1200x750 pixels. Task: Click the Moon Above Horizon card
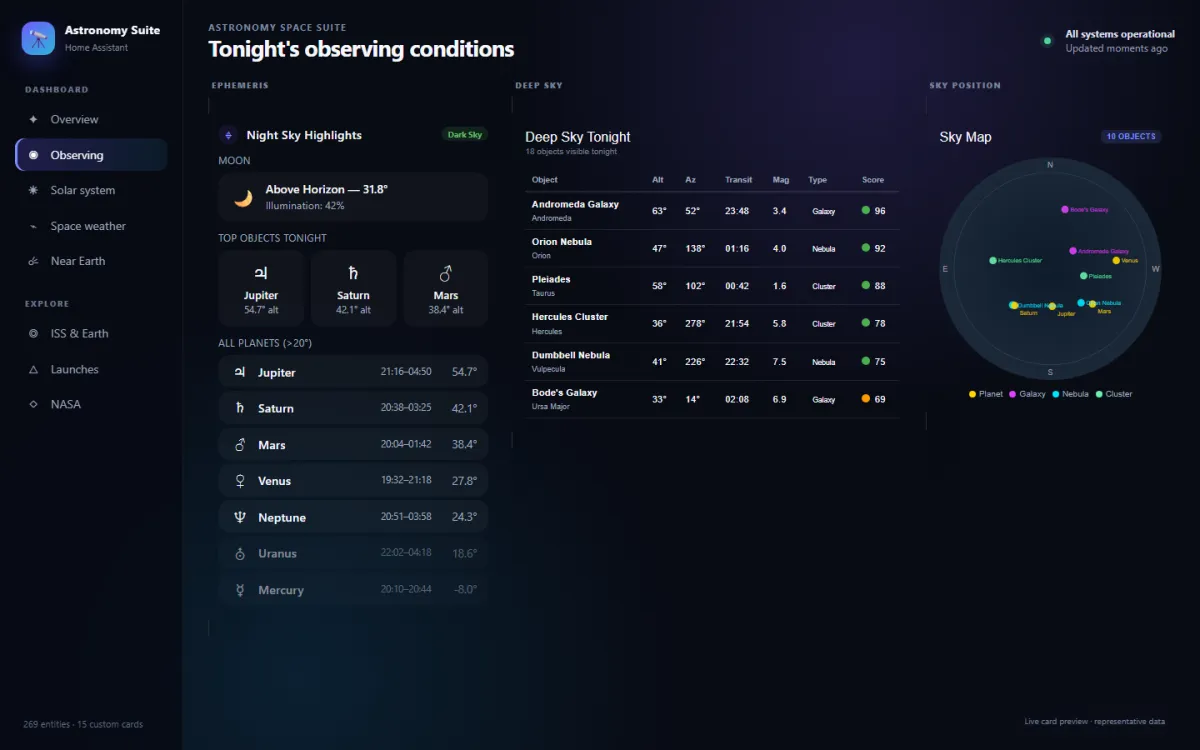point(353,197)
